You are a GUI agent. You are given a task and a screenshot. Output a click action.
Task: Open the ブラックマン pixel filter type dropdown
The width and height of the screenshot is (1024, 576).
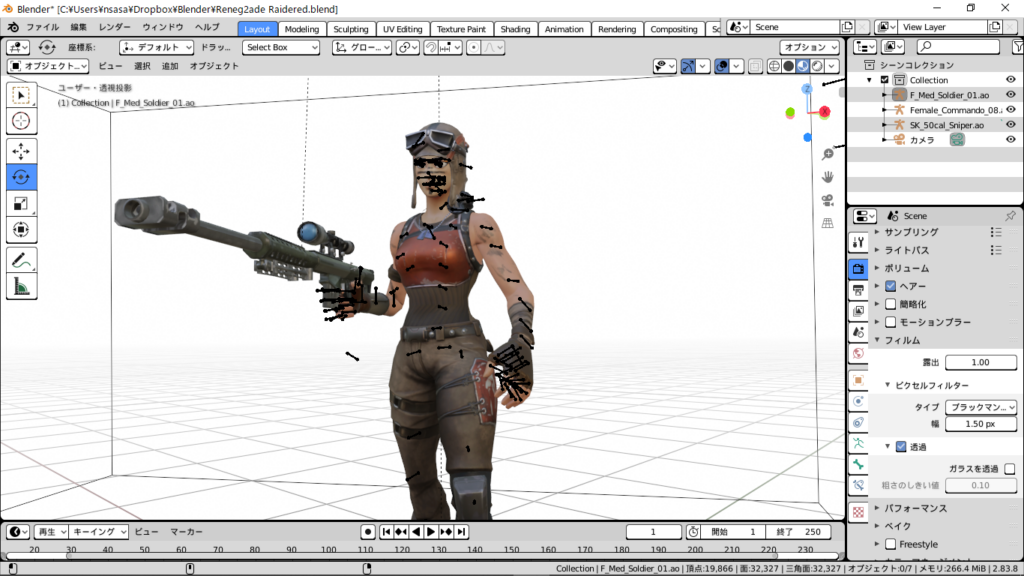click(980, 407)
